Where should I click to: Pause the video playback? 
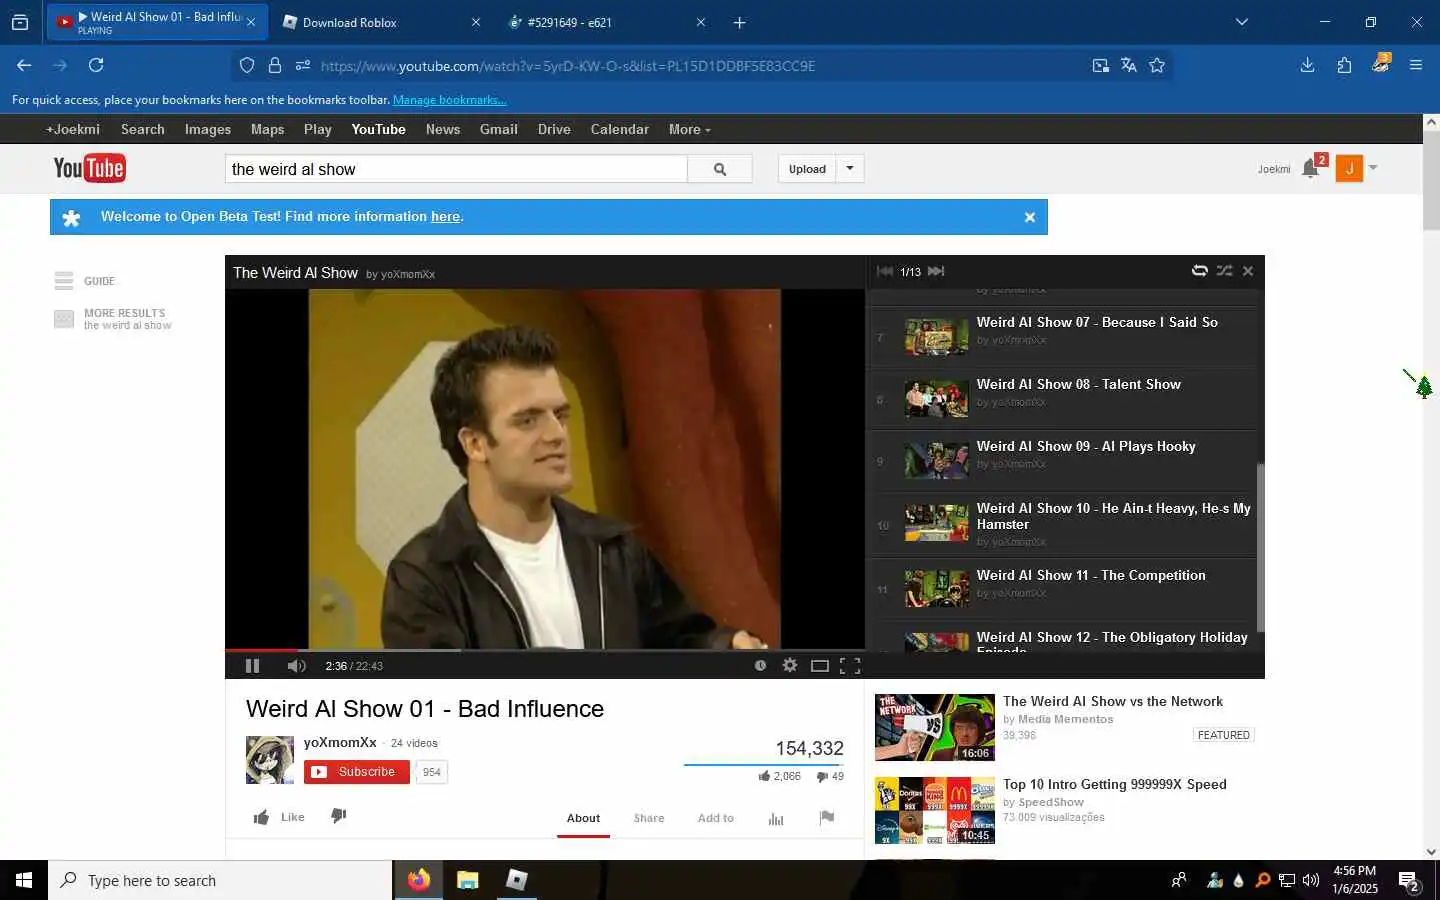[252, 666]
